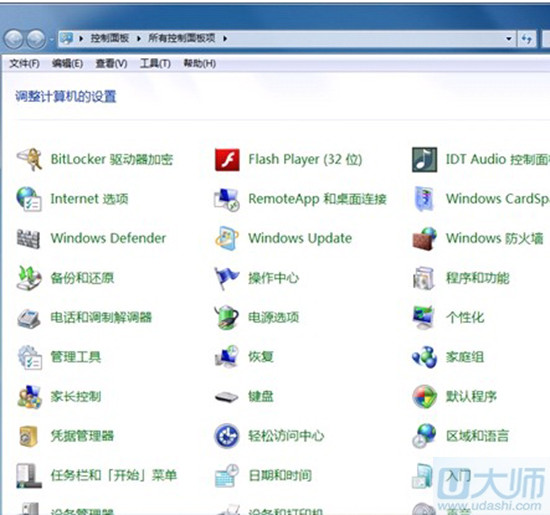Image resolution: width=550 pixels, height=515 pixels.
Task: Expand the arrow after 所有控制面板项 breadcrumb
Action: click(225, 38)
